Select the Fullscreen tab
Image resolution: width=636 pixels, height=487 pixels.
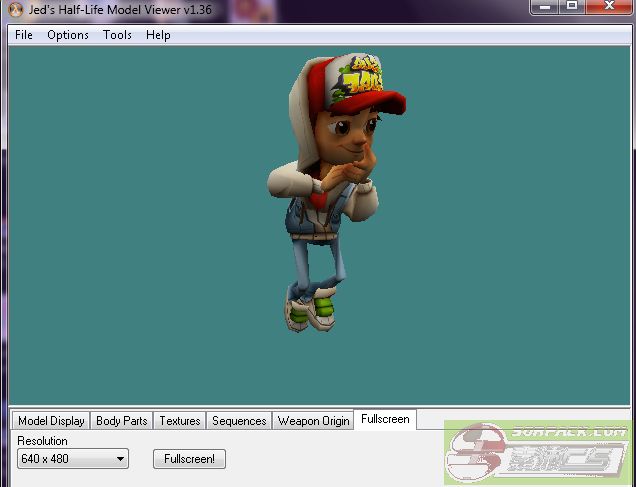[385, 419]
